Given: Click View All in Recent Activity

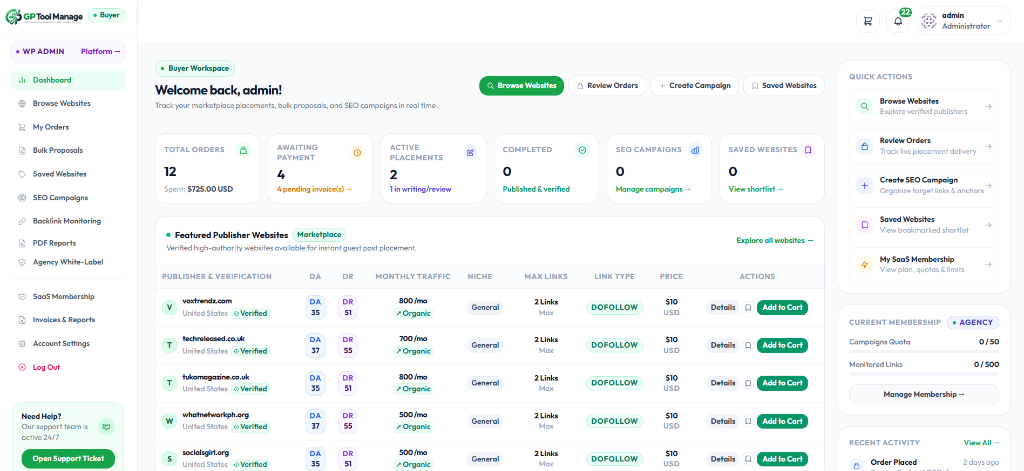Looking at the screenshot, I should pyautogui.click(x=981, y=443).
